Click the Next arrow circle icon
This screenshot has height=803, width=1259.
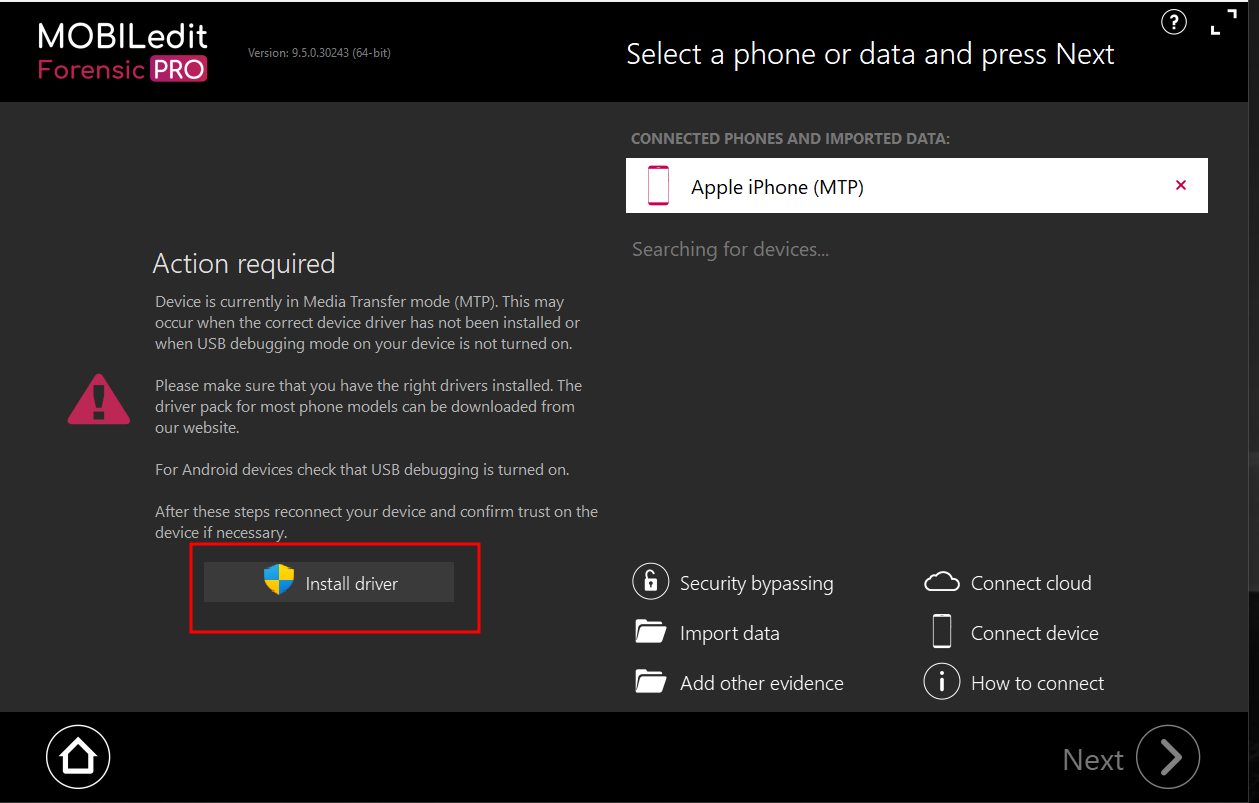[1168, 757]
